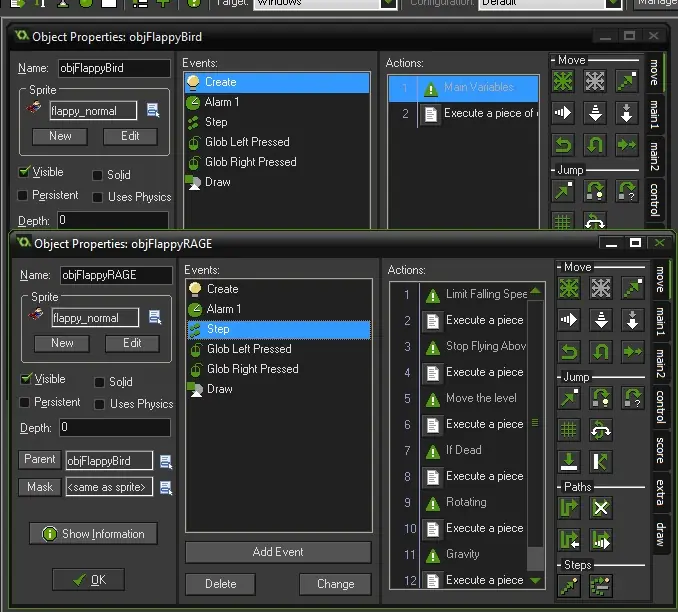Select Set Gravity action in objFlappyBird window
678x612 pixels.
click(627, 113)
